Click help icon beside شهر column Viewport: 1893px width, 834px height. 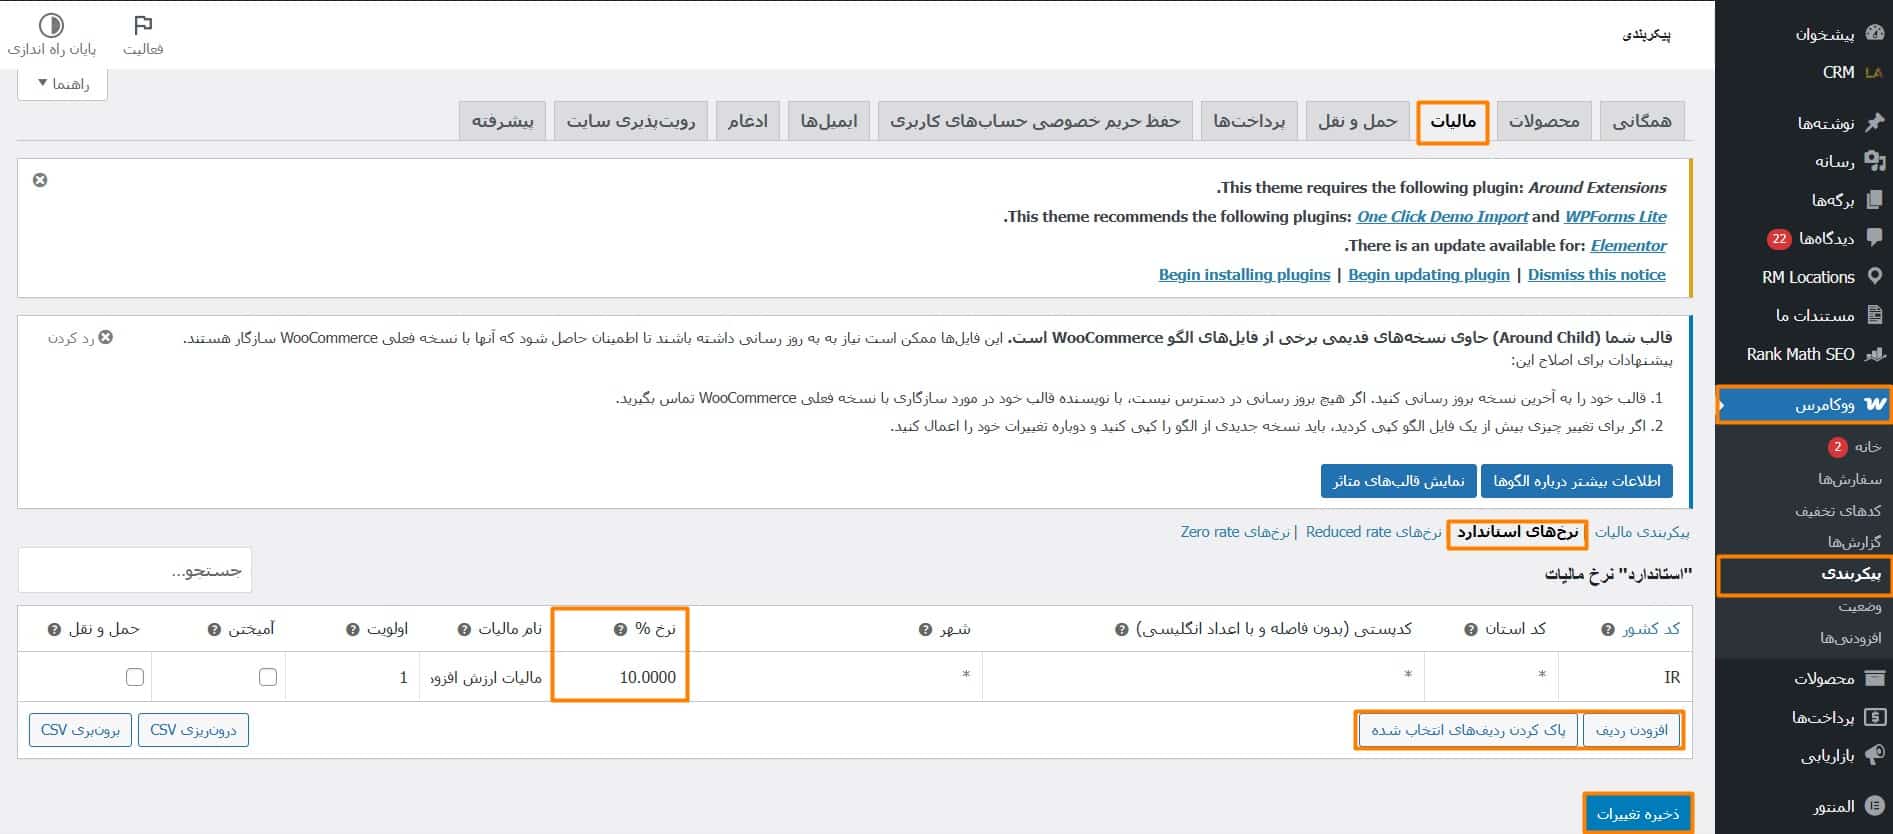coord(925,630)
